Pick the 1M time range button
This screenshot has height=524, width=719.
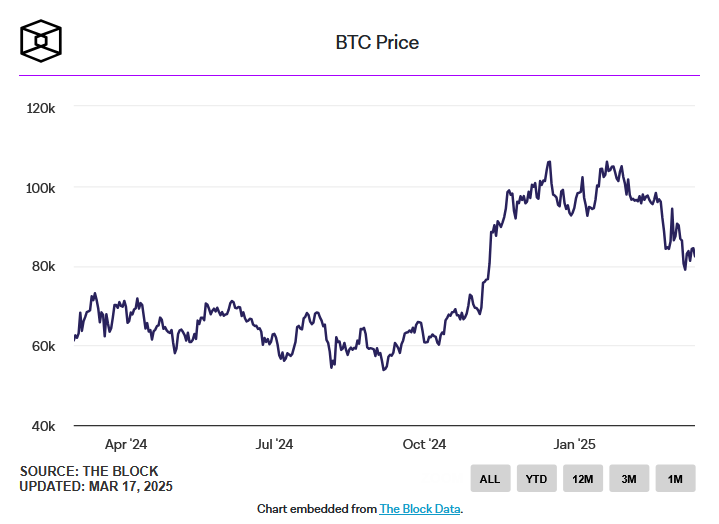tap(675, 479)
